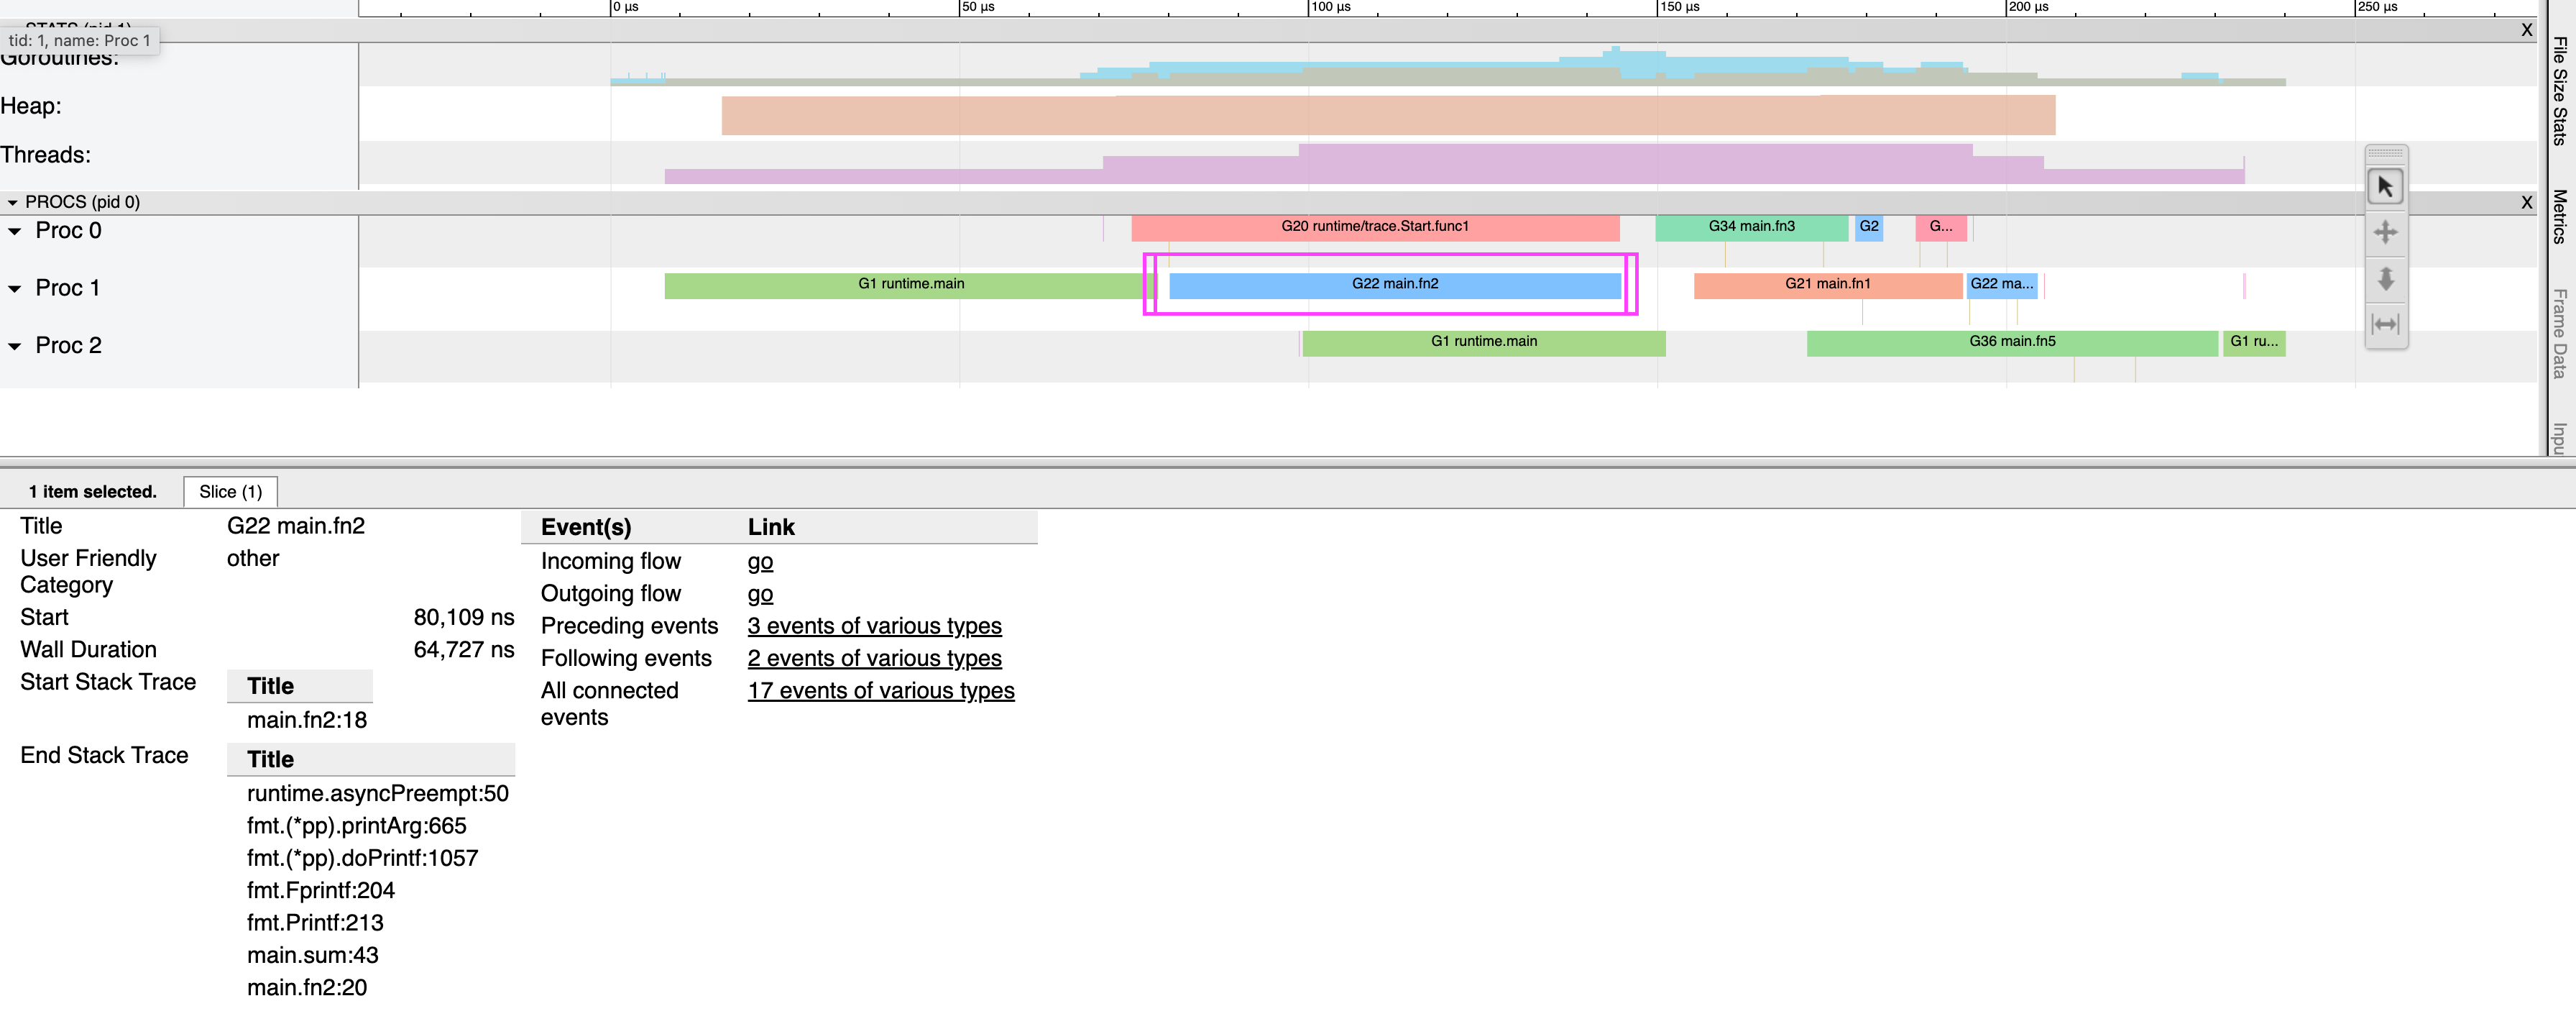Open the Frame Data side tab
The image size is (2576, 1024).
pyautogui.click(x=2559, y=333)
